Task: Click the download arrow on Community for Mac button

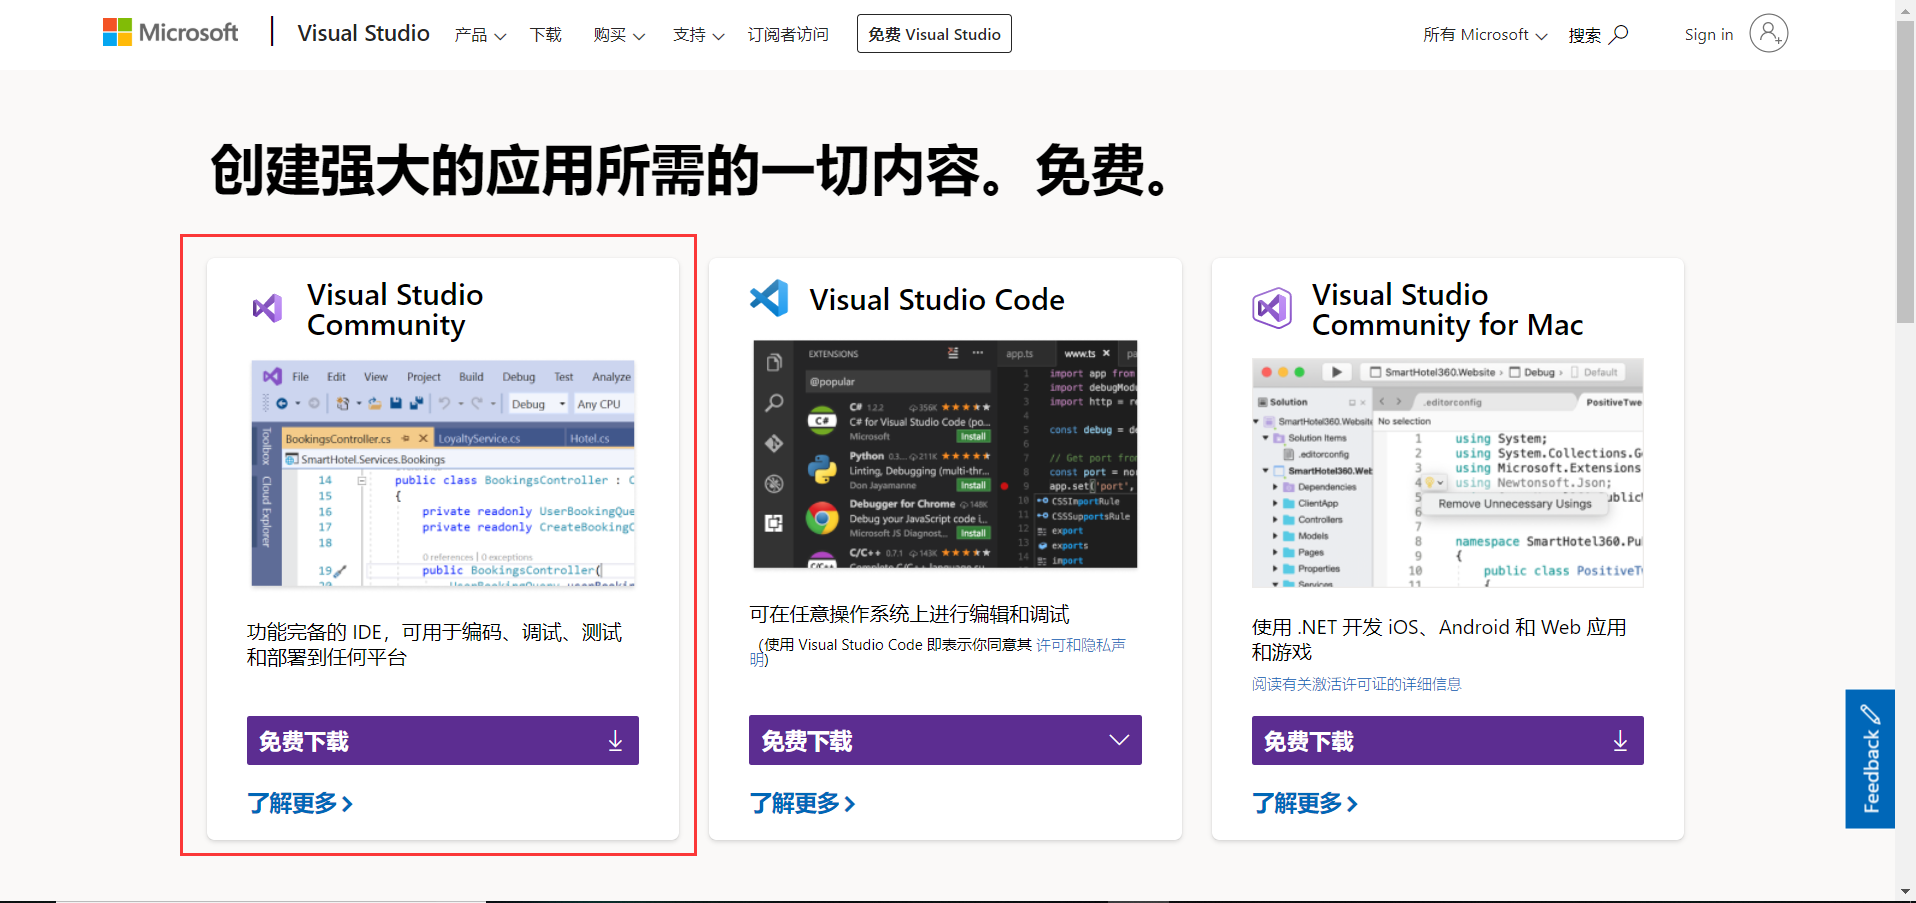Action: [1620, 740]
